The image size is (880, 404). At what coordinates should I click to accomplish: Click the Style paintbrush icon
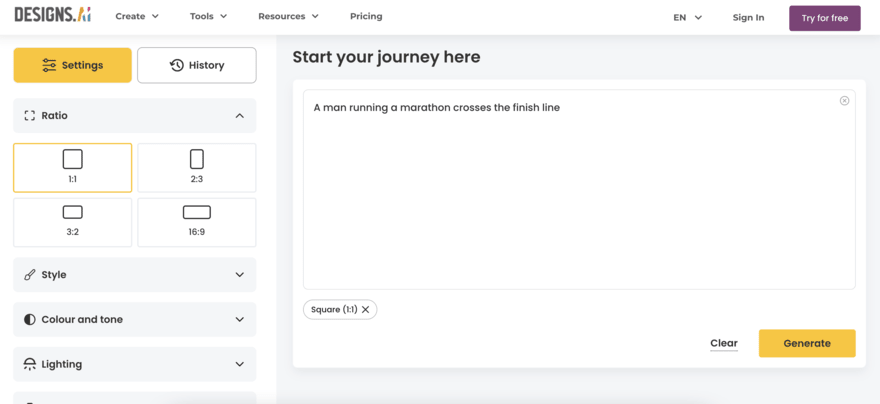pyautogui.click(x=29, y=275)
